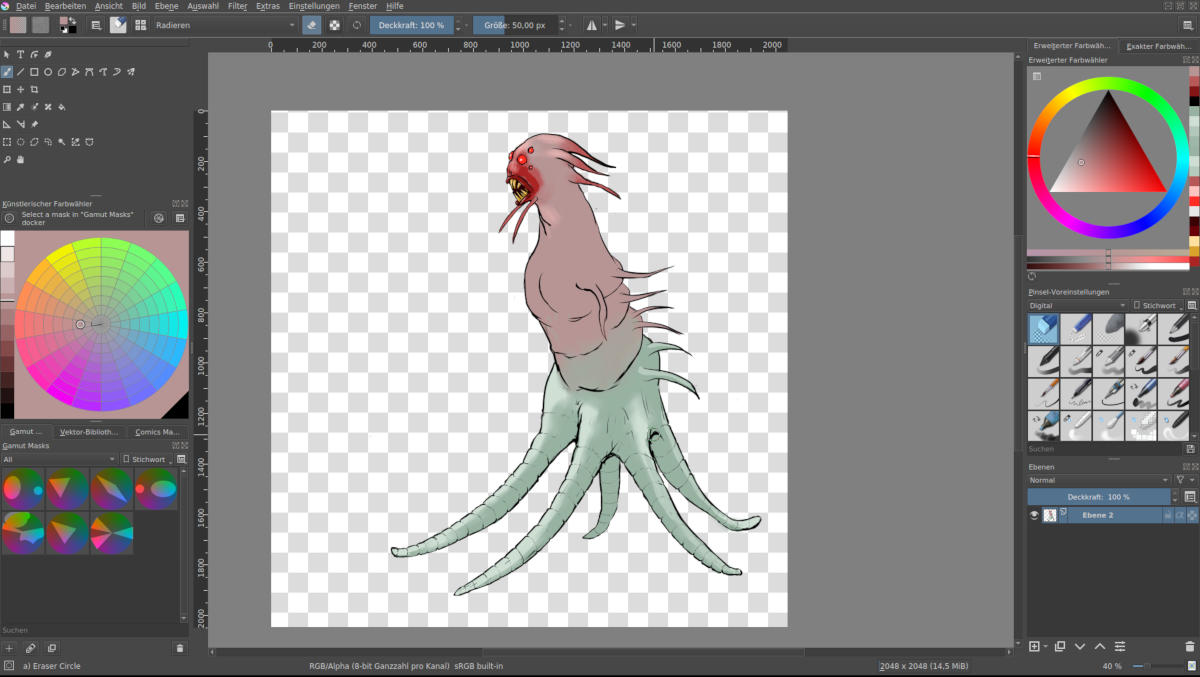This screenshot has height=677, width=1200.
Task: Expand the Digital brush tag dropdown
Action: [x=1078, y=305]
